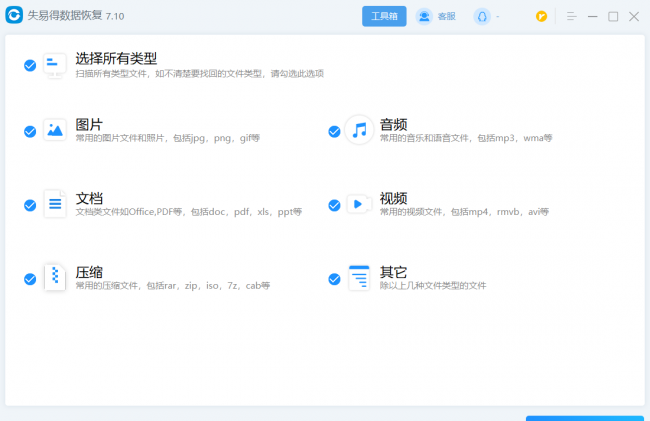Image resolution: width=650 pixels, height=421 pixels.
Task: Select the 其它 heading
Action: click(x=393, y=272)
